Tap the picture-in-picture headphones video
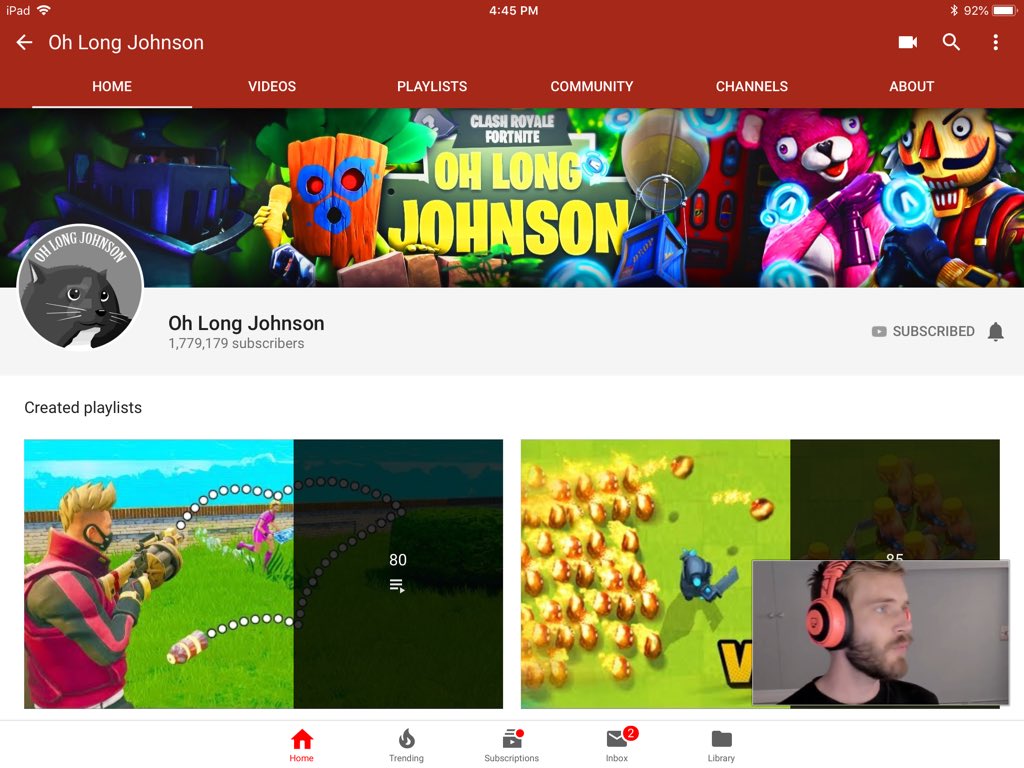The image size is (1024, 768). coord(881,632)
